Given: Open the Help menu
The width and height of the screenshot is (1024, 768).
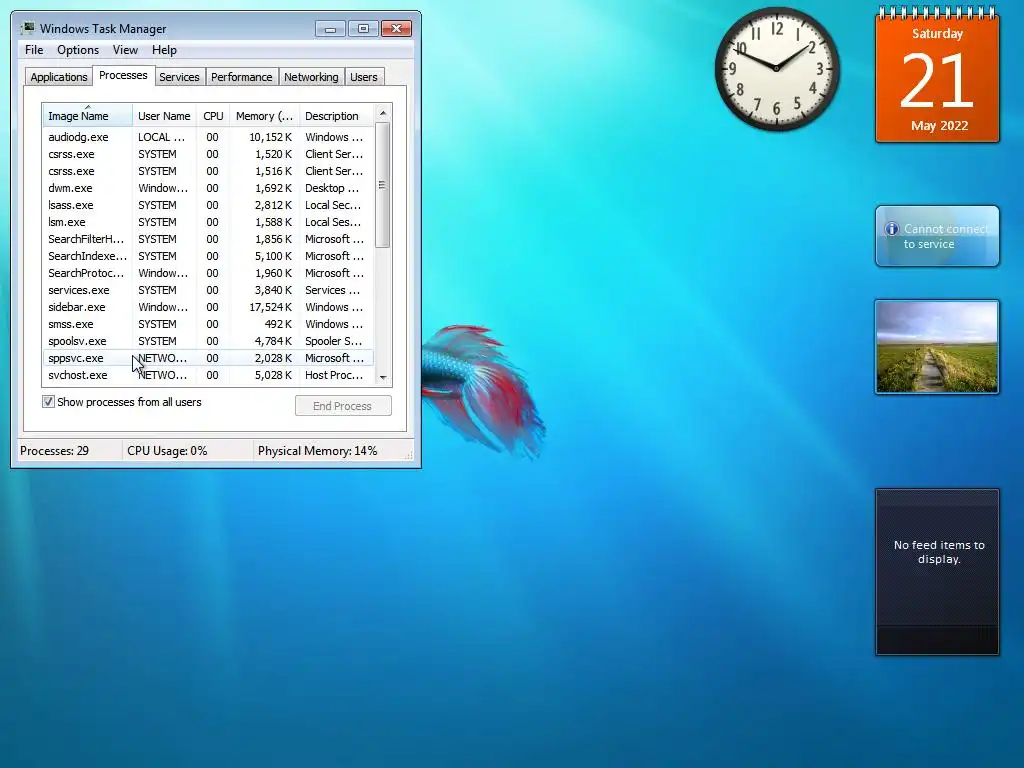Looking at the screenshot, I should (164, 50).
